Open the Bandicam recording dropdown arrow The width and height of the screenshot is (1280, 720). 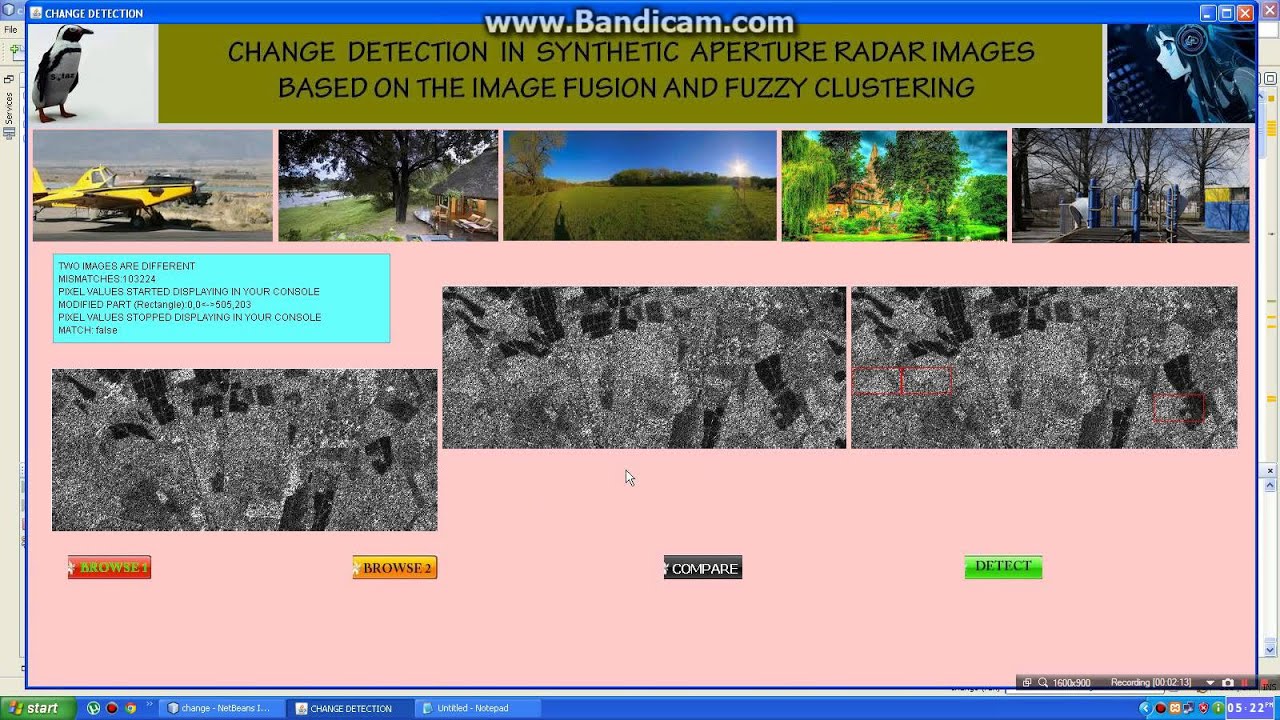pos(1210,683)
